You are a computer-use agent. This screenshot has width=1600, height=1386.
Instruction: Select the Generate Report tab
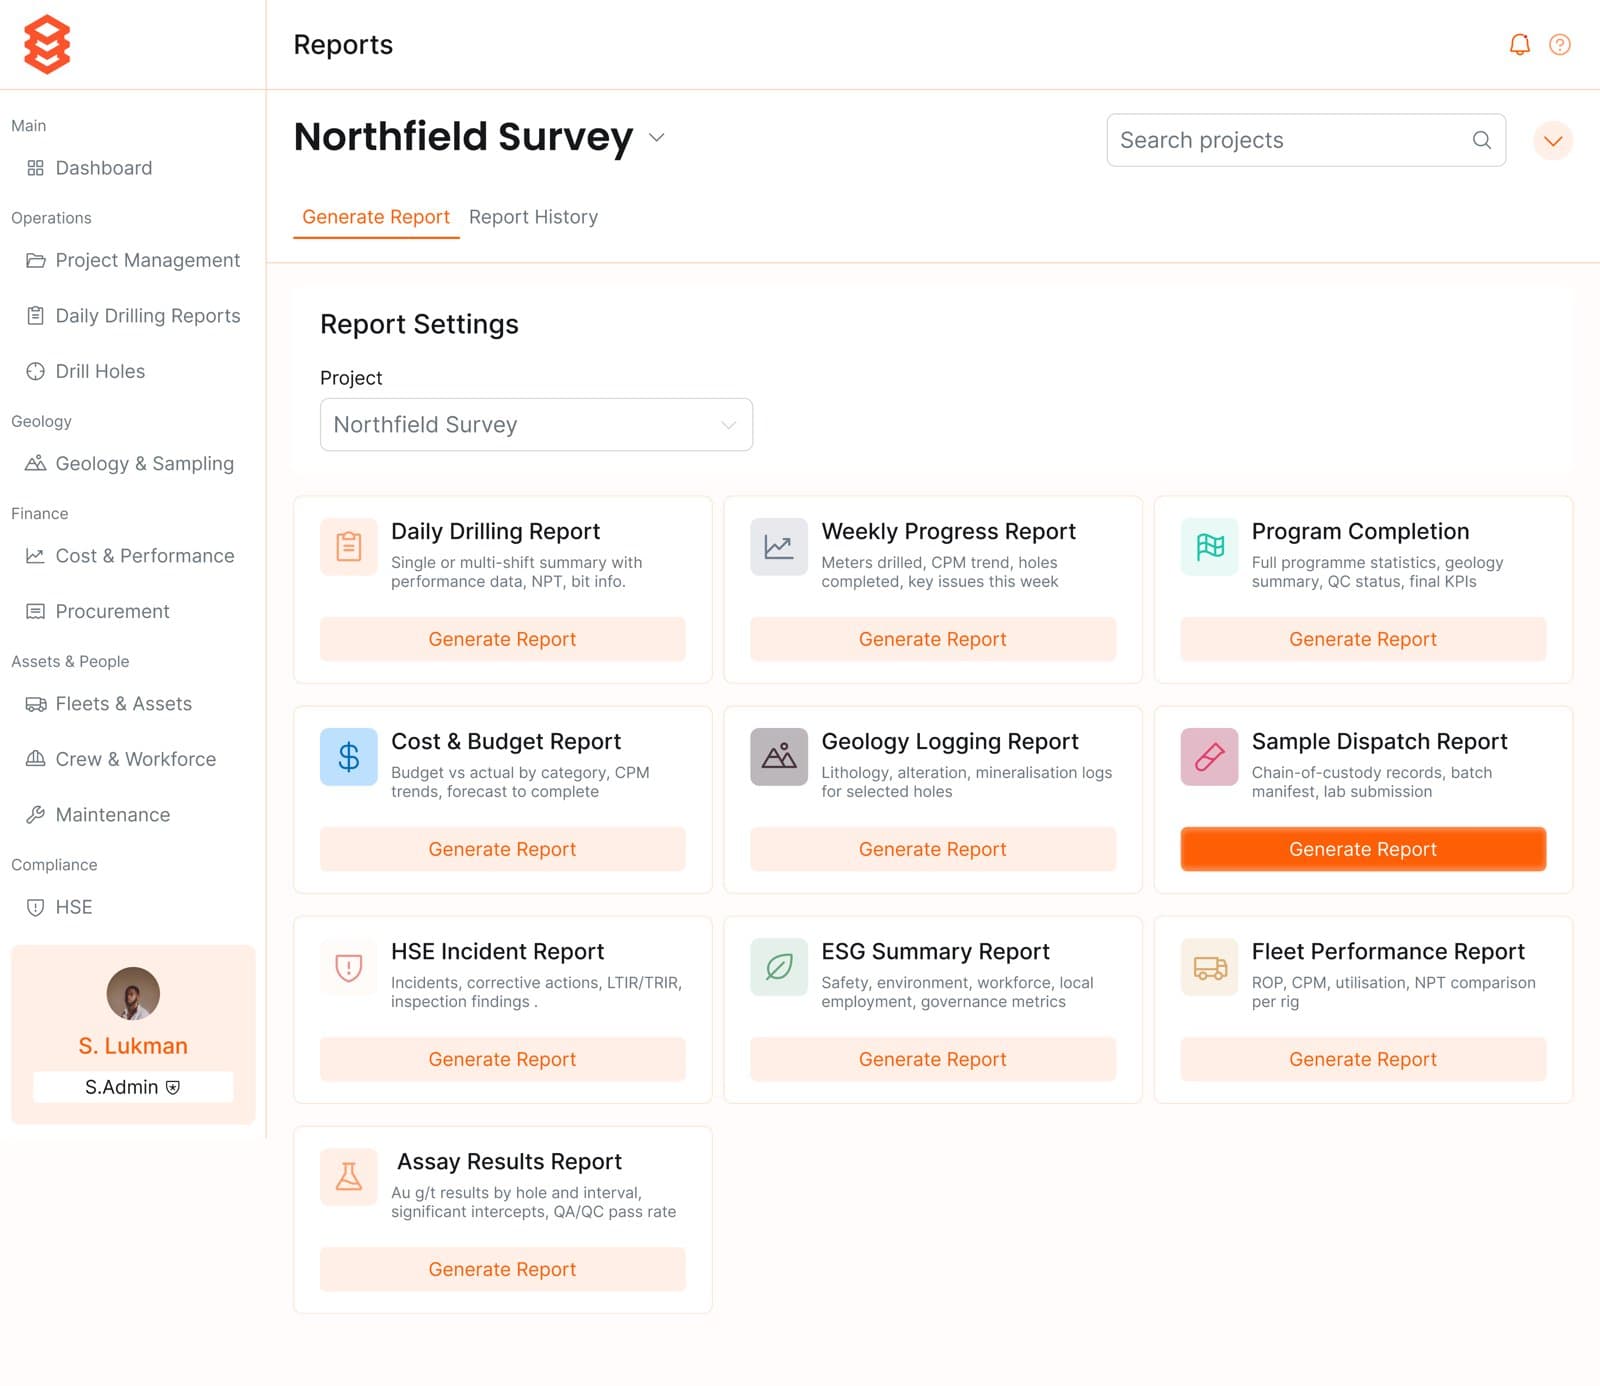tap(376, 217)
